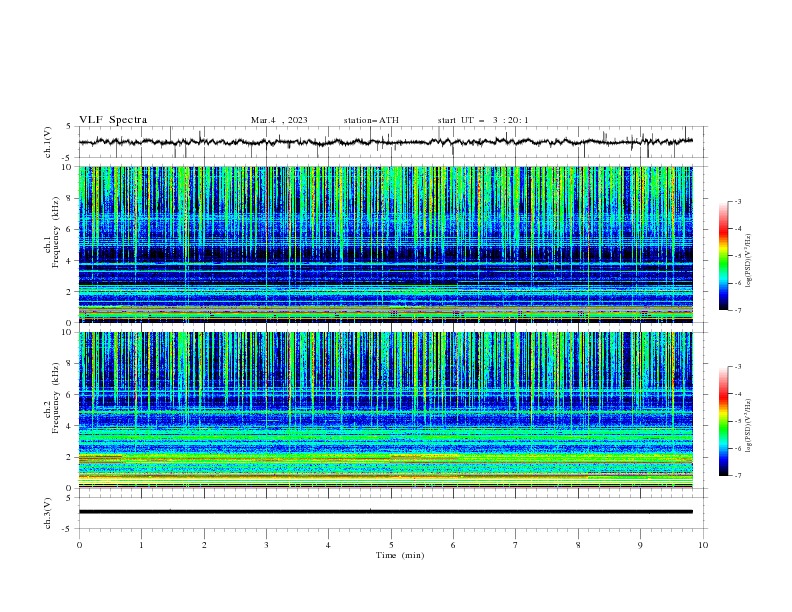Click the "-5" tick on ch.2 colorbar
The height and width of the screenshot is (612, 792).
[x=737, y=421]
